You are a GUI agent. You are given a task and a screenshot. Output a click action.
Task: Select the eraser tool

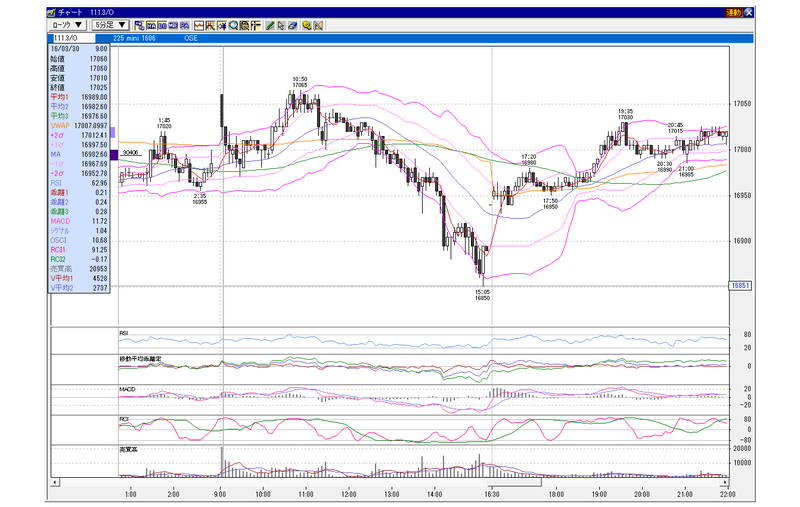tap(293, 26)
